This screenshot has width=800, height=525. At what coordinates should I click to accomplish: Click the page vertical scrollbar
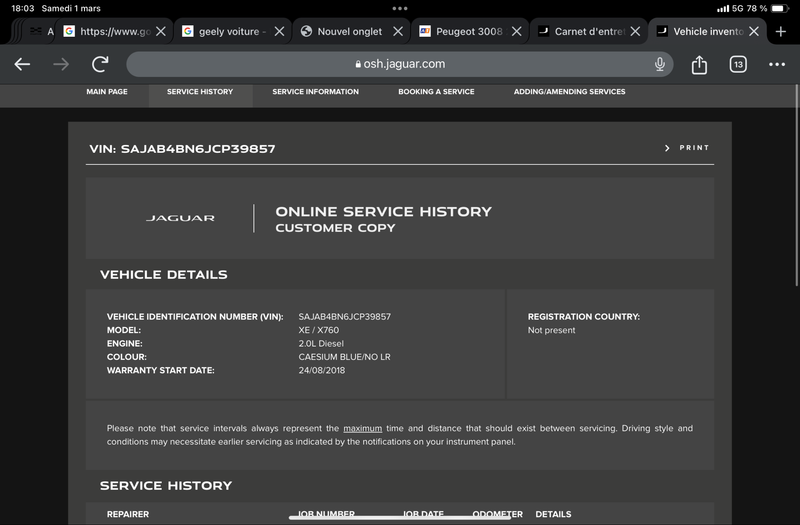[x=796, y=186]
